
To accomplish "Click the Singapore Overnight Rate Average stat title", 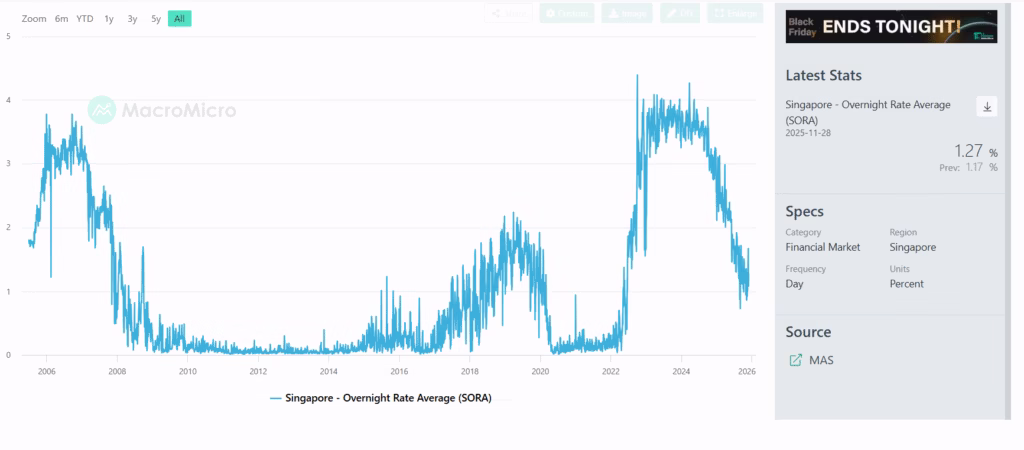I will [x=867, y=111].
